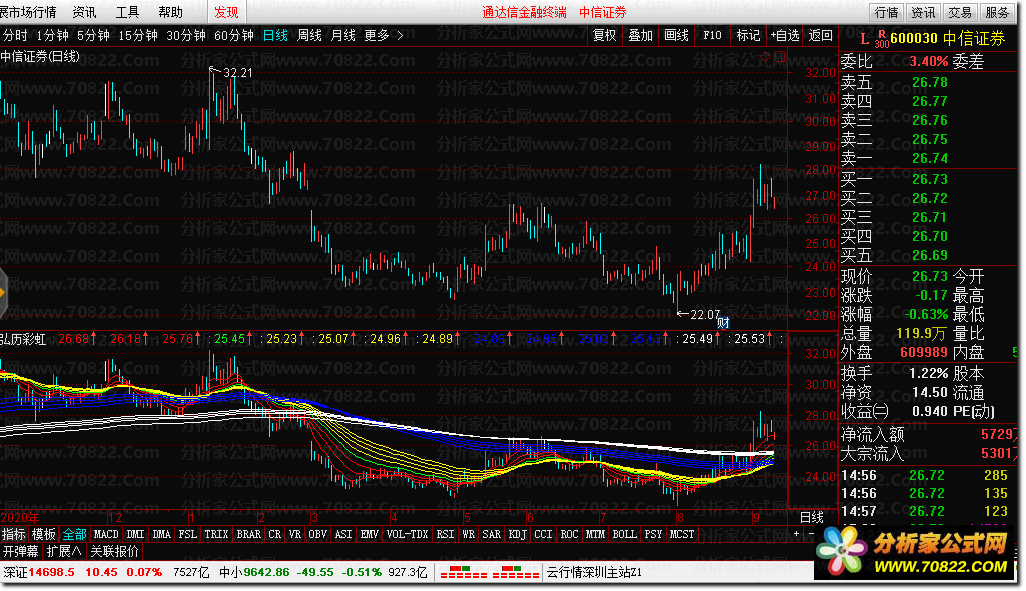The width and height of the screenshot is (1026, 591).
Task: Open the 关联报价 related quotes
Action: [115, 552]
